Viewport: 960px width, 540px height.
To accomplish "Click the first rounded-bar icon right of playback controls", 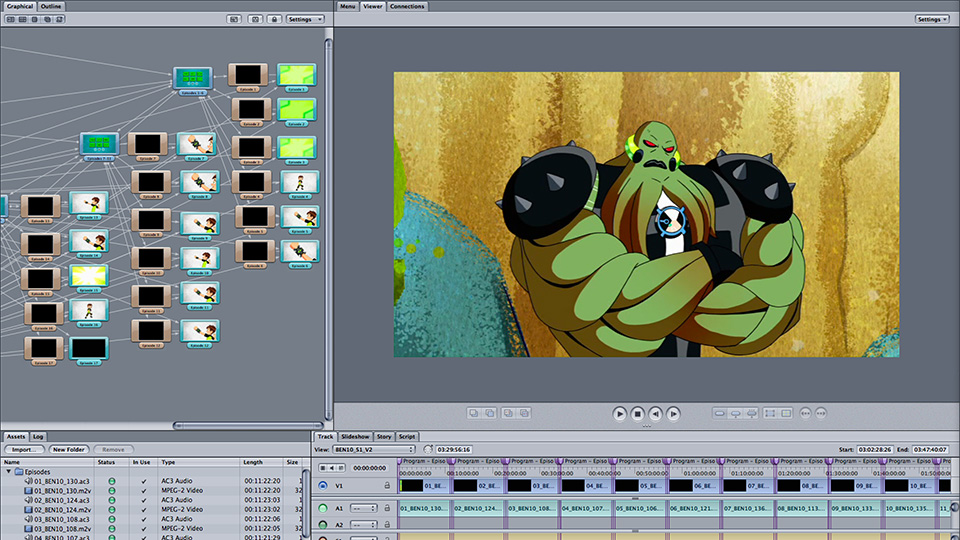I will click(719, 413).
